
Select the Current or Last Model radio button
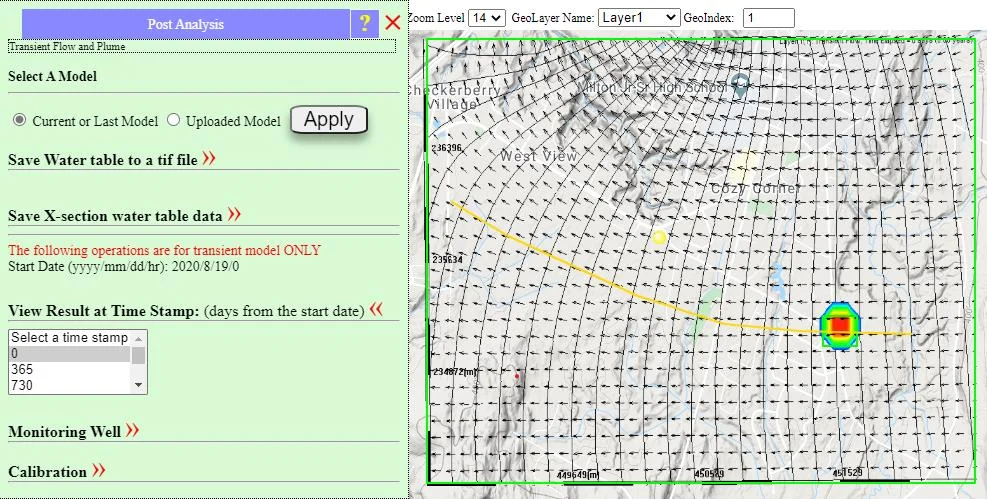20,120
